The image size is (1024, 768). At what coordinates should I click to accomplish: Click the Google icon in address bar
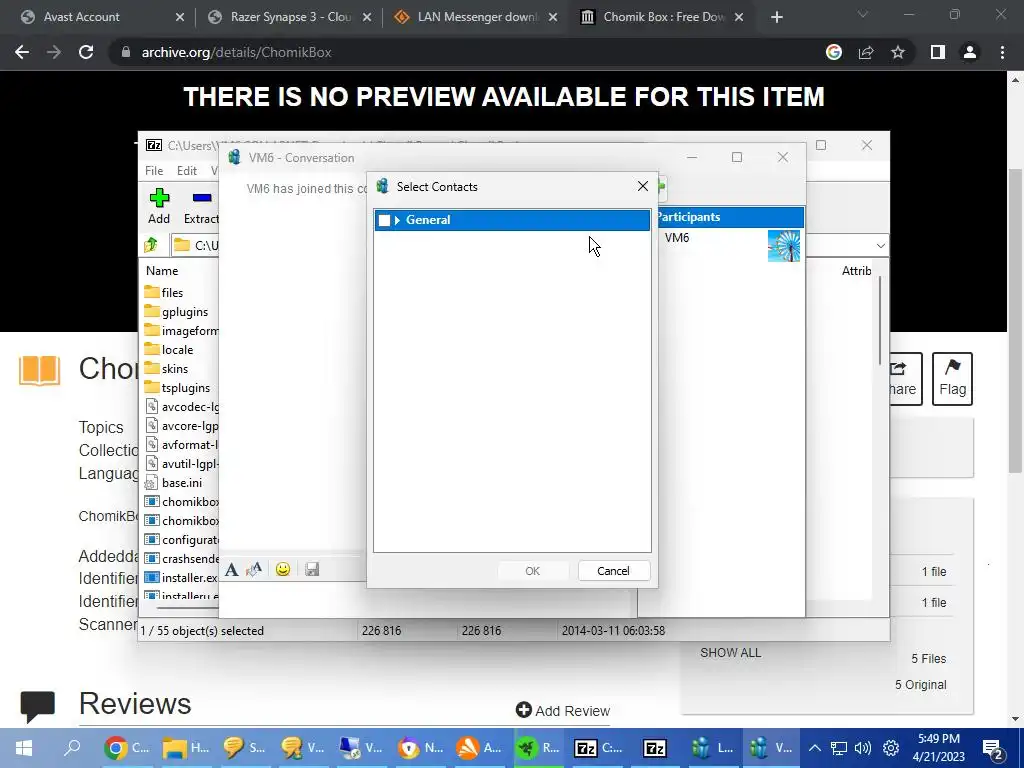(833, 52)
